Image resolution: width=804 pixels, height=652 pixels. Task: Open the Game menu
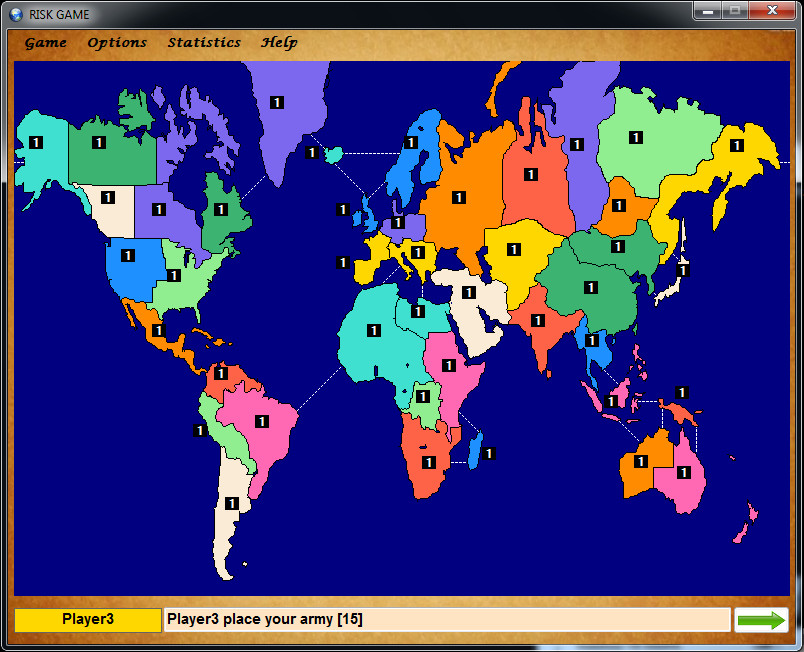(46, 43)
